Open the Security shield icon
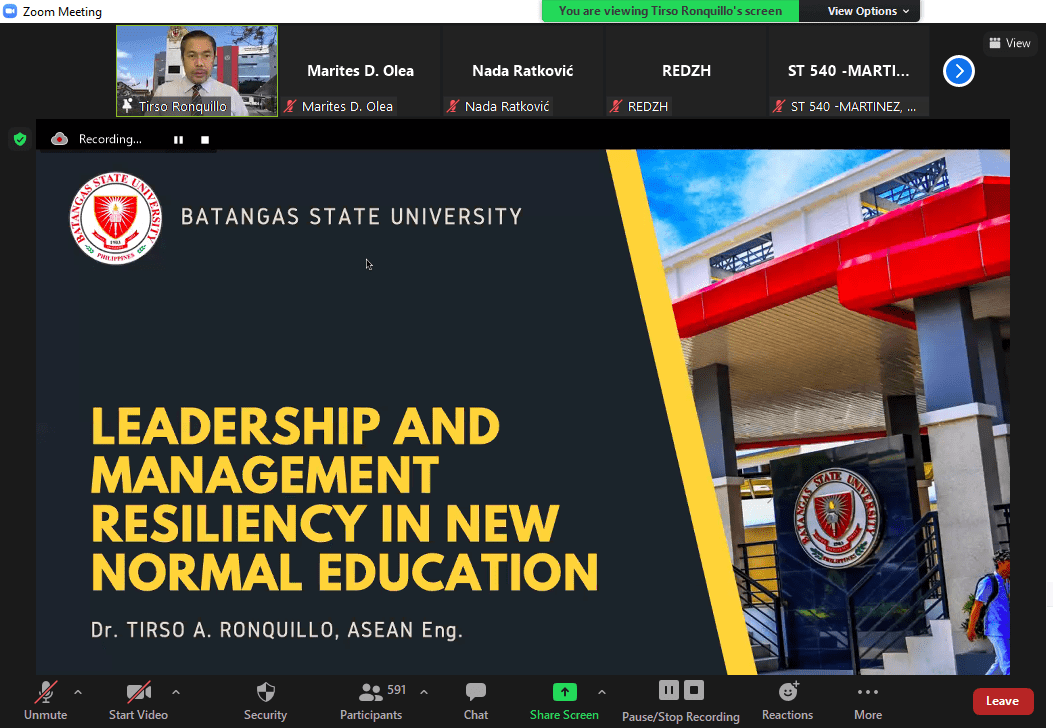Viewport: 1053px width, 728px height. 265,692
